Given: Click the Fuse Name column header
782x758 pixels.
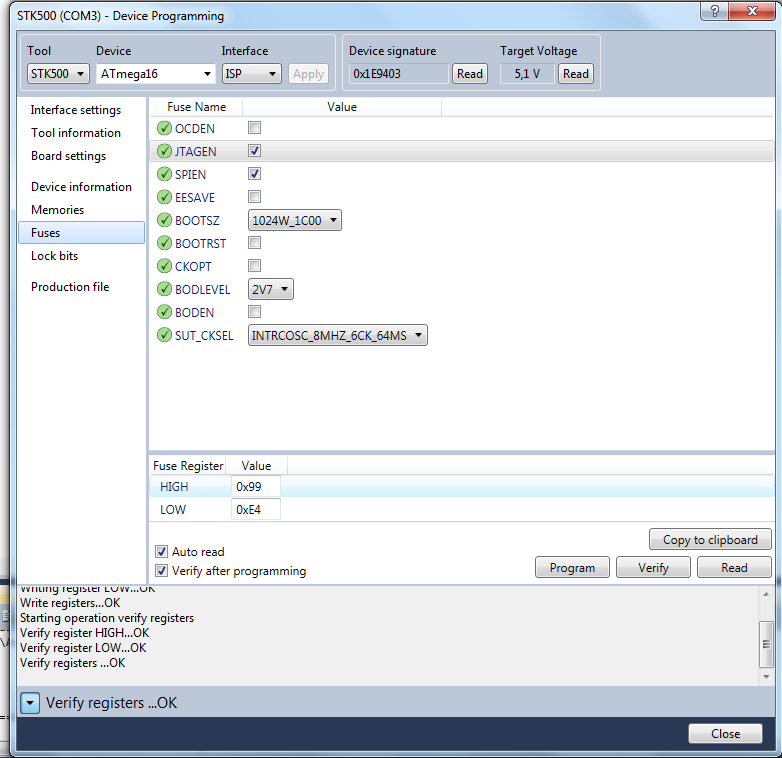Looking at the screenshot, I should click(x=196, y=107).
